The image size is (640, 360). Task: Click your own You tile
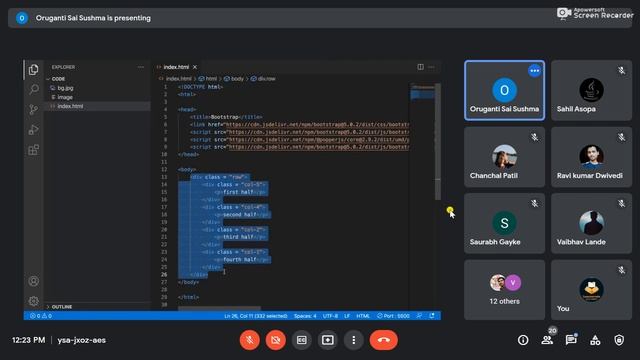591,290
